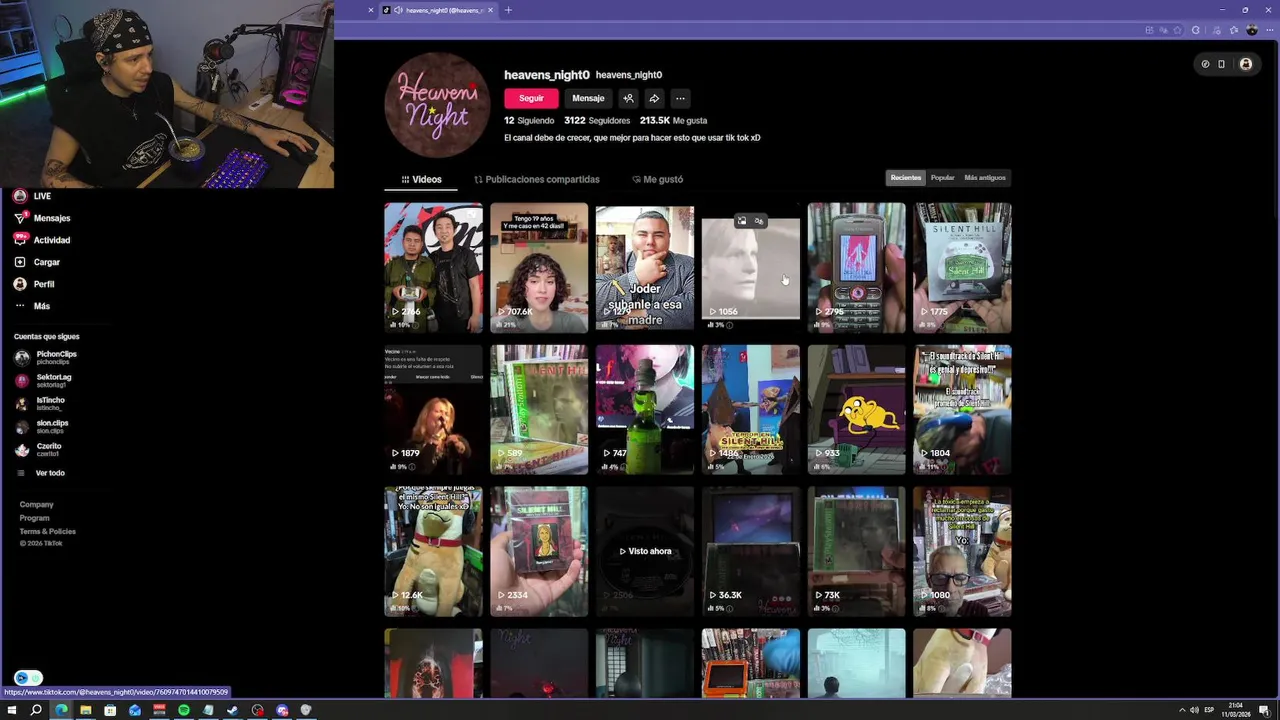Screen dimensions: 1280x720
Task: Open the video with 707.6K views
Action: tap(539, 267)
